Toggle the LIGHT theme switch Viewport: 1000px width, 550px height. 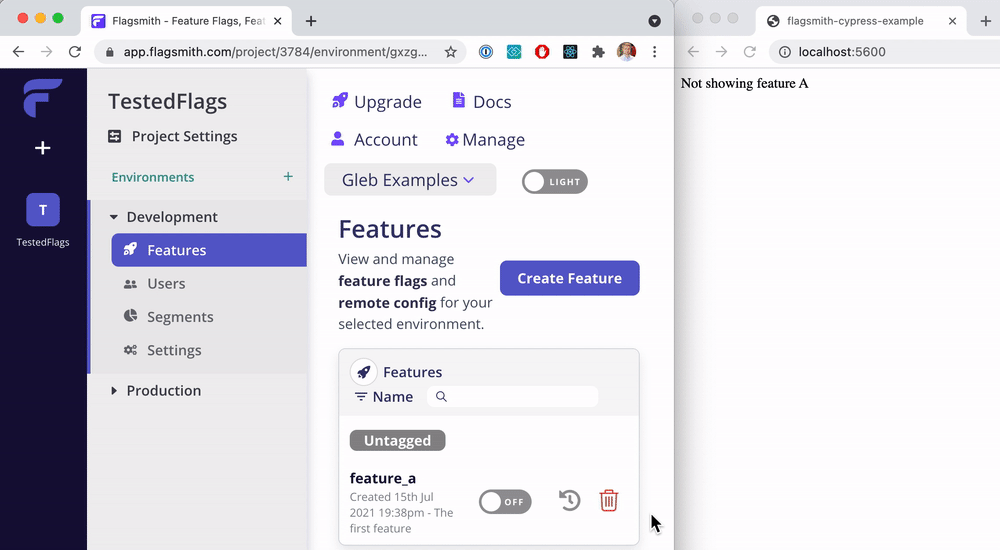coord(554,182)
